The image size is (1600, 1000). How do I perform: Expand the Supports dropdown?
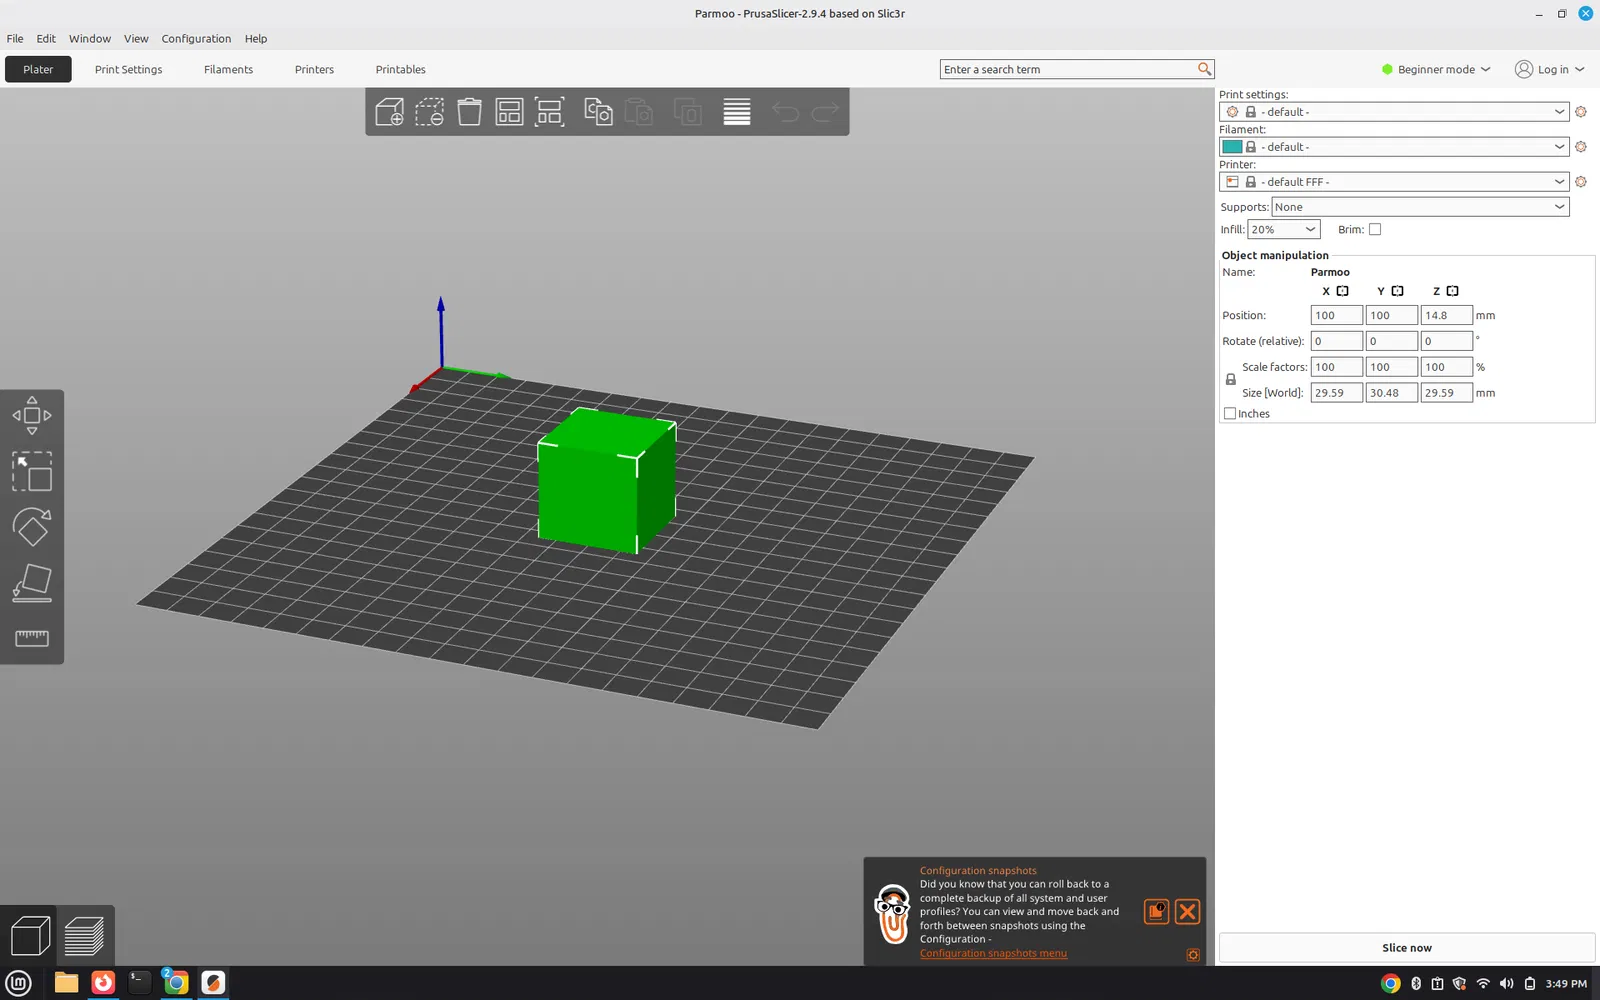click(1420, 207)
